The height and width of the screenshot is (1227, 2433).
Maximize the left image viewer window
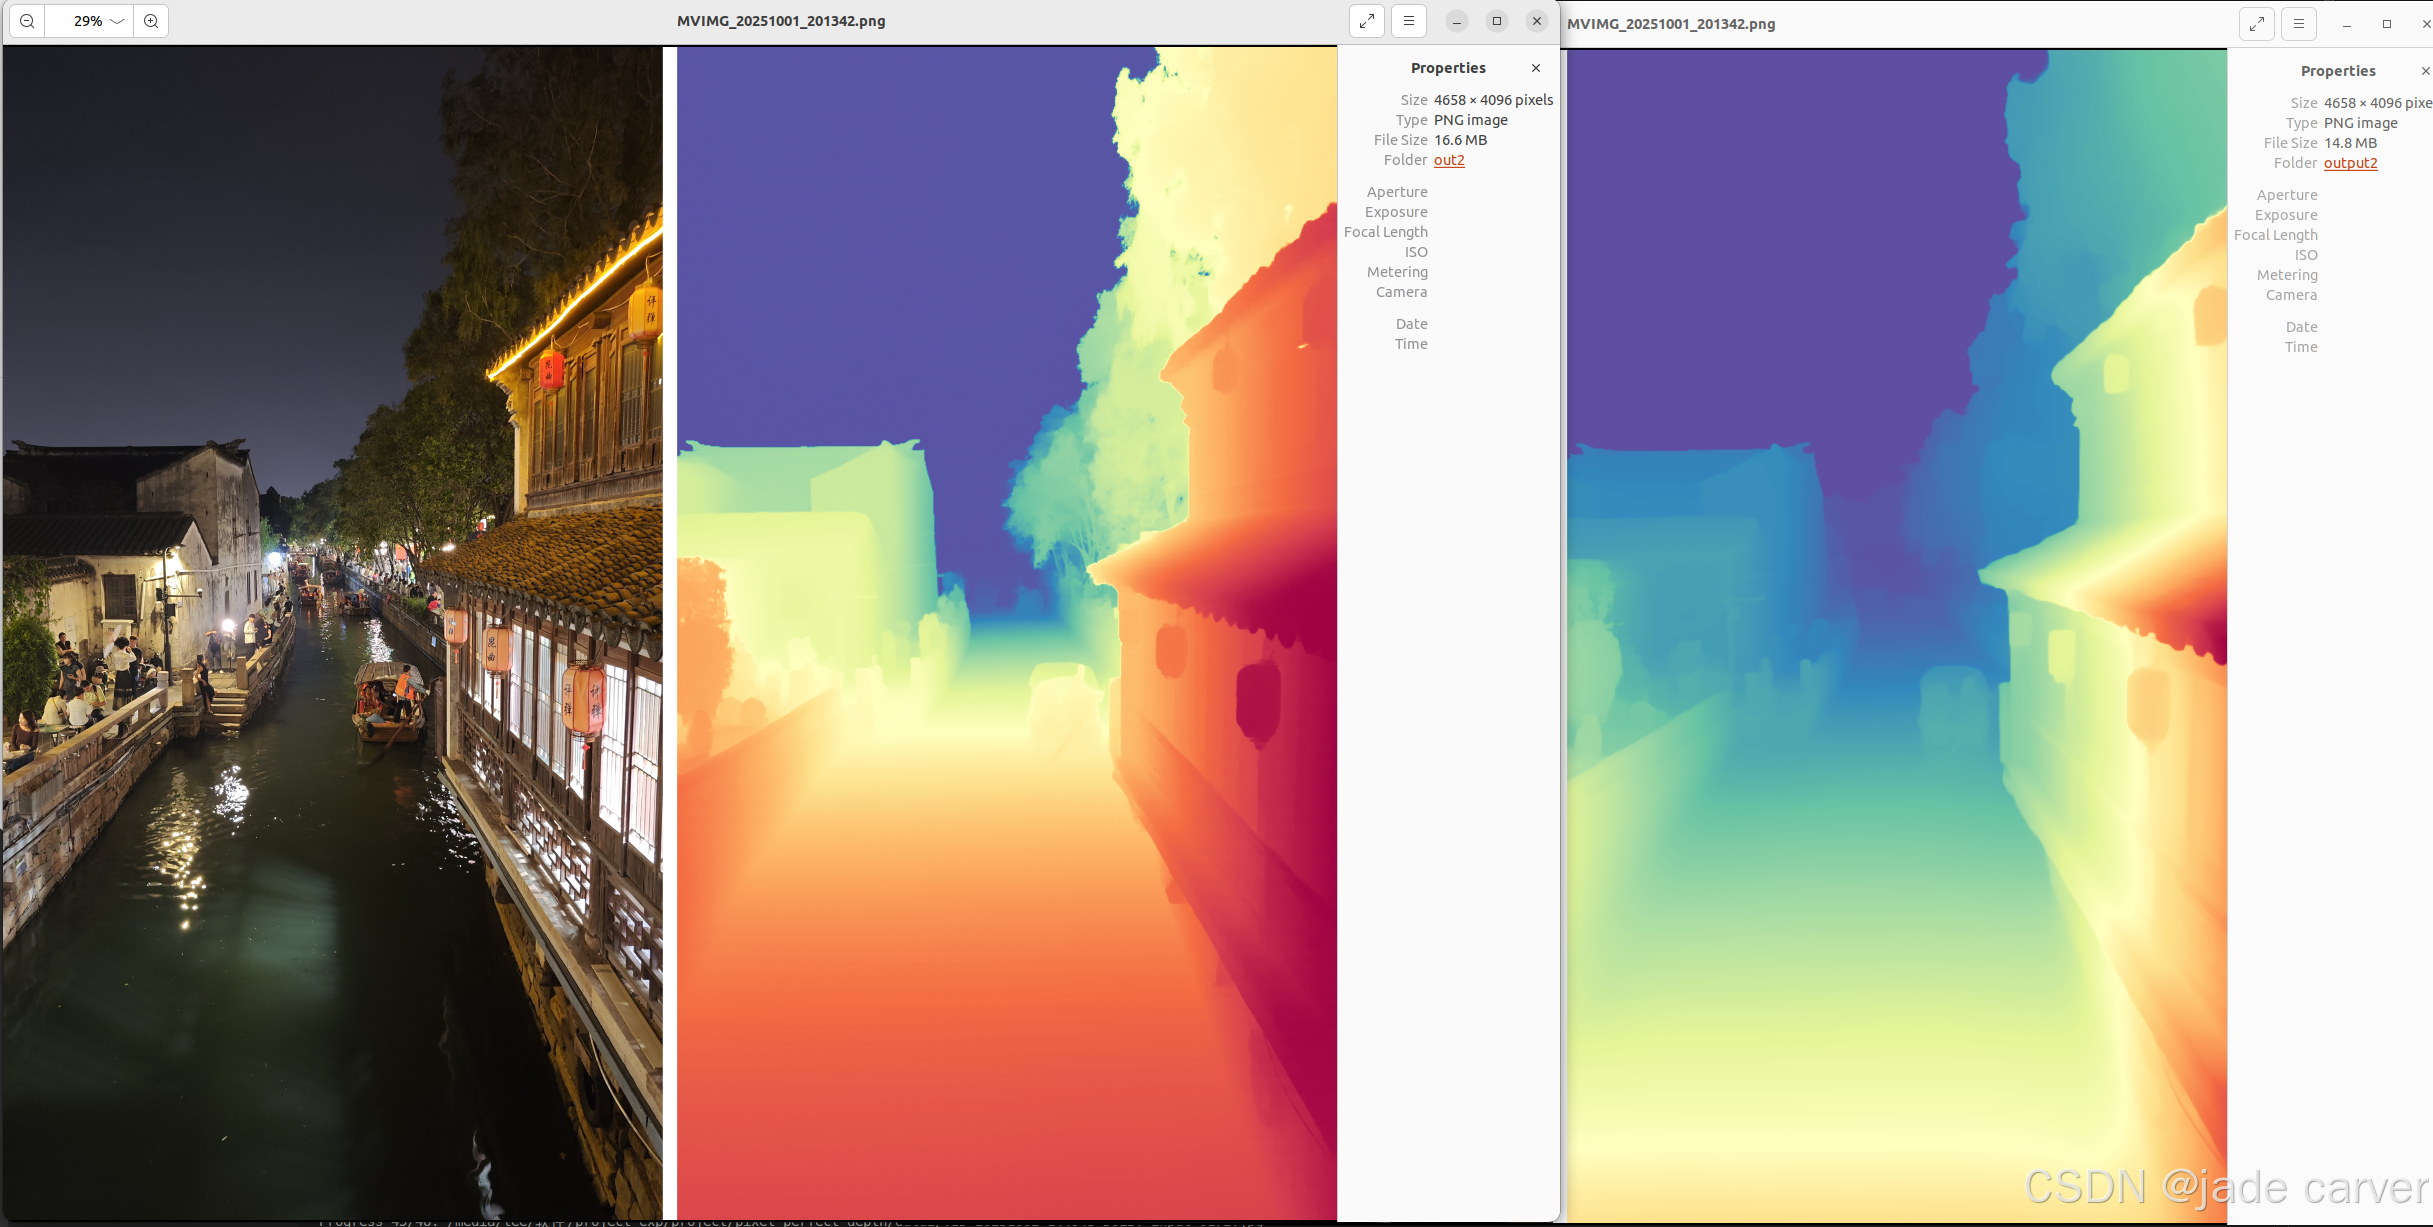point(1497,21)
